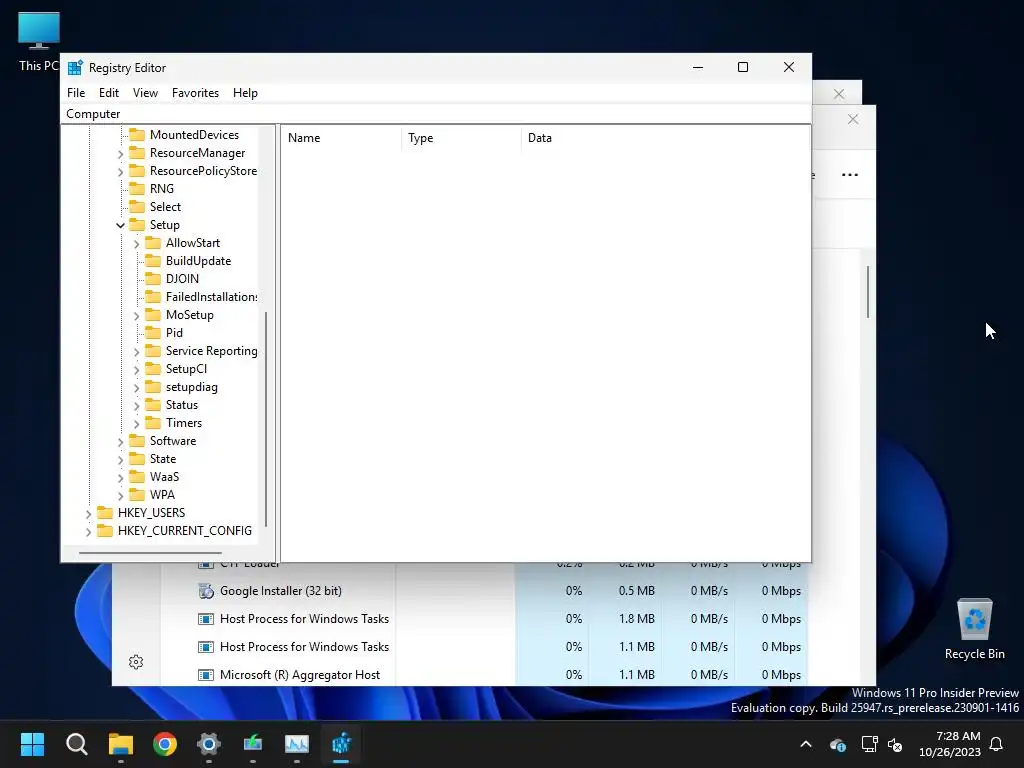Viewport: 1024px width, 768px height.
Task: Open Task Manager settings gear icon
Action: [136, 662]
